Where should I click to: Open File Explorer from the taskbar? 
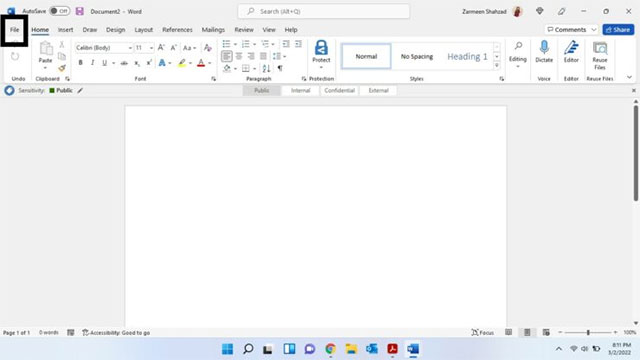click(x=351, y=349)
